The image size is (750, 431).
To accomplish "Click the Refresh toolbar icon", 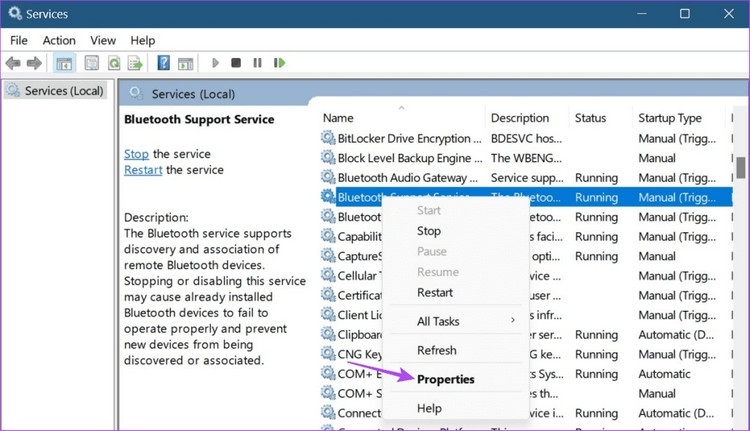I will coord(114,63).
